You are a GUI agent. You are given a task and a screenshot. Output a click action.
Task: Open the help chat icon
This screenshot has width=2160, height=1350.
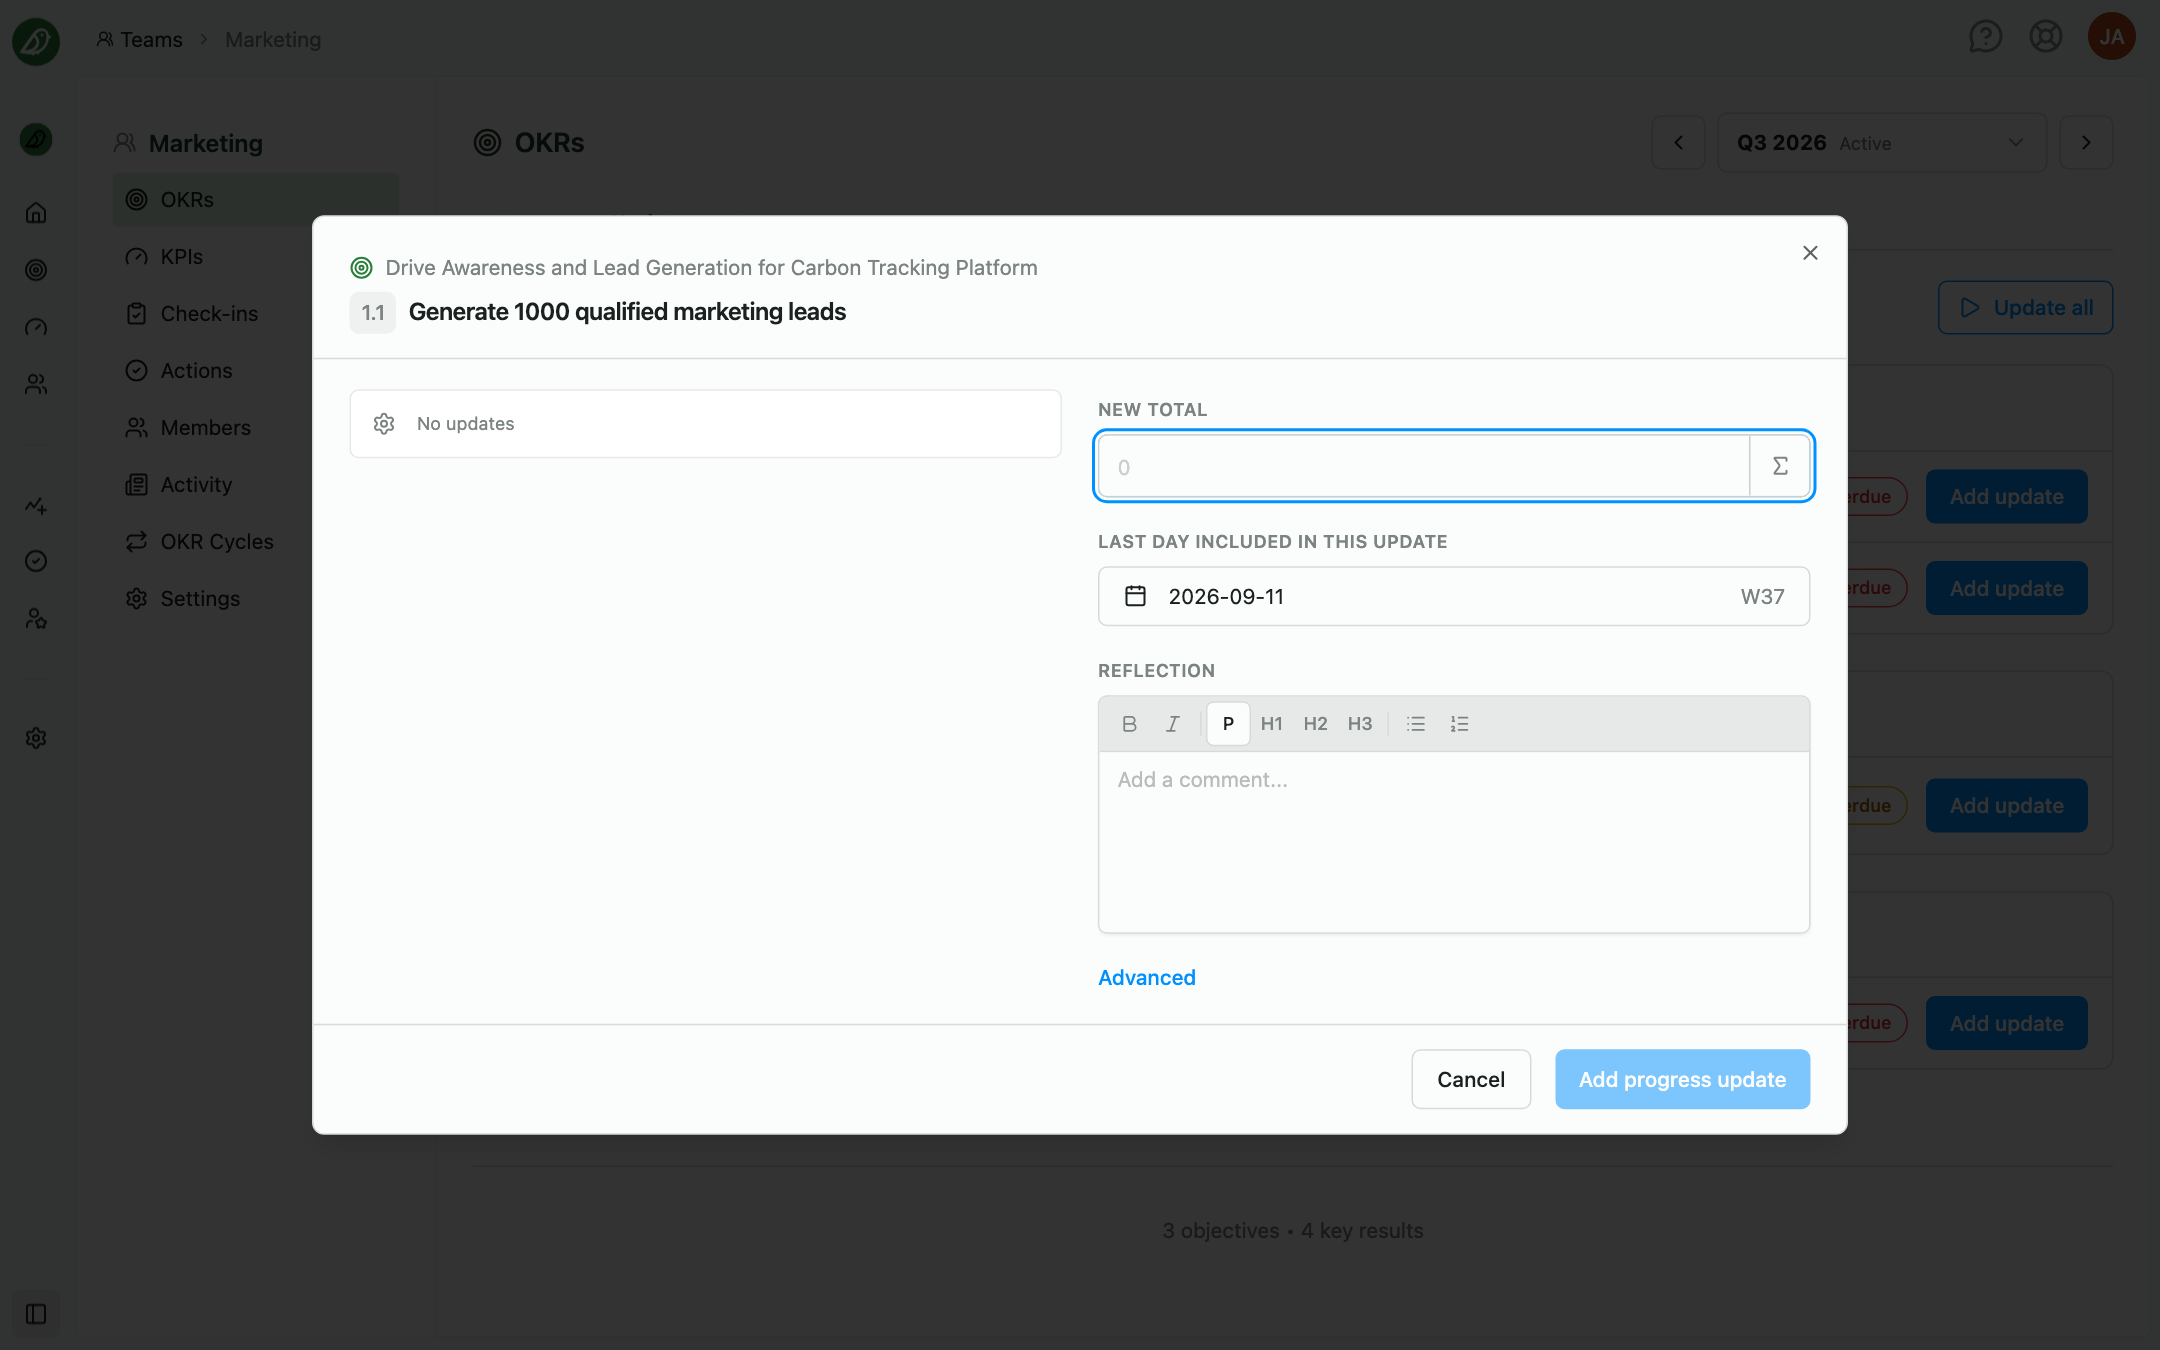click(1985, 37)
